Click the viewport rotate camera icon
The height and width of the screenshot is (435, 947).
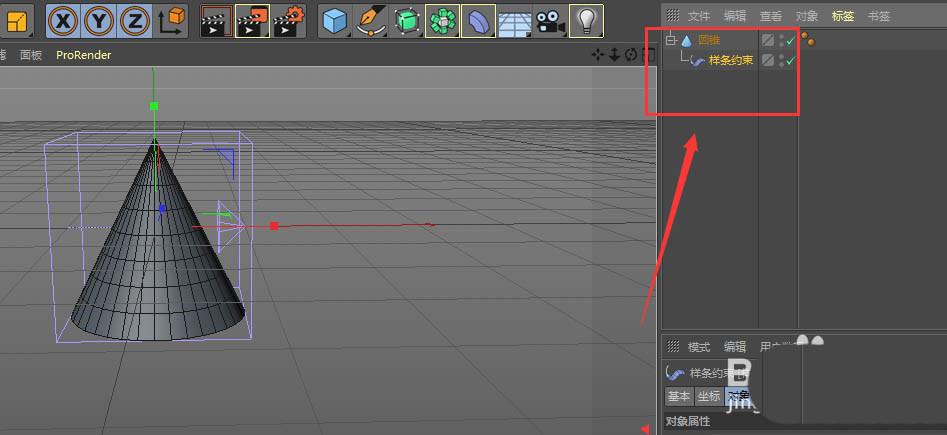(631, 55)
